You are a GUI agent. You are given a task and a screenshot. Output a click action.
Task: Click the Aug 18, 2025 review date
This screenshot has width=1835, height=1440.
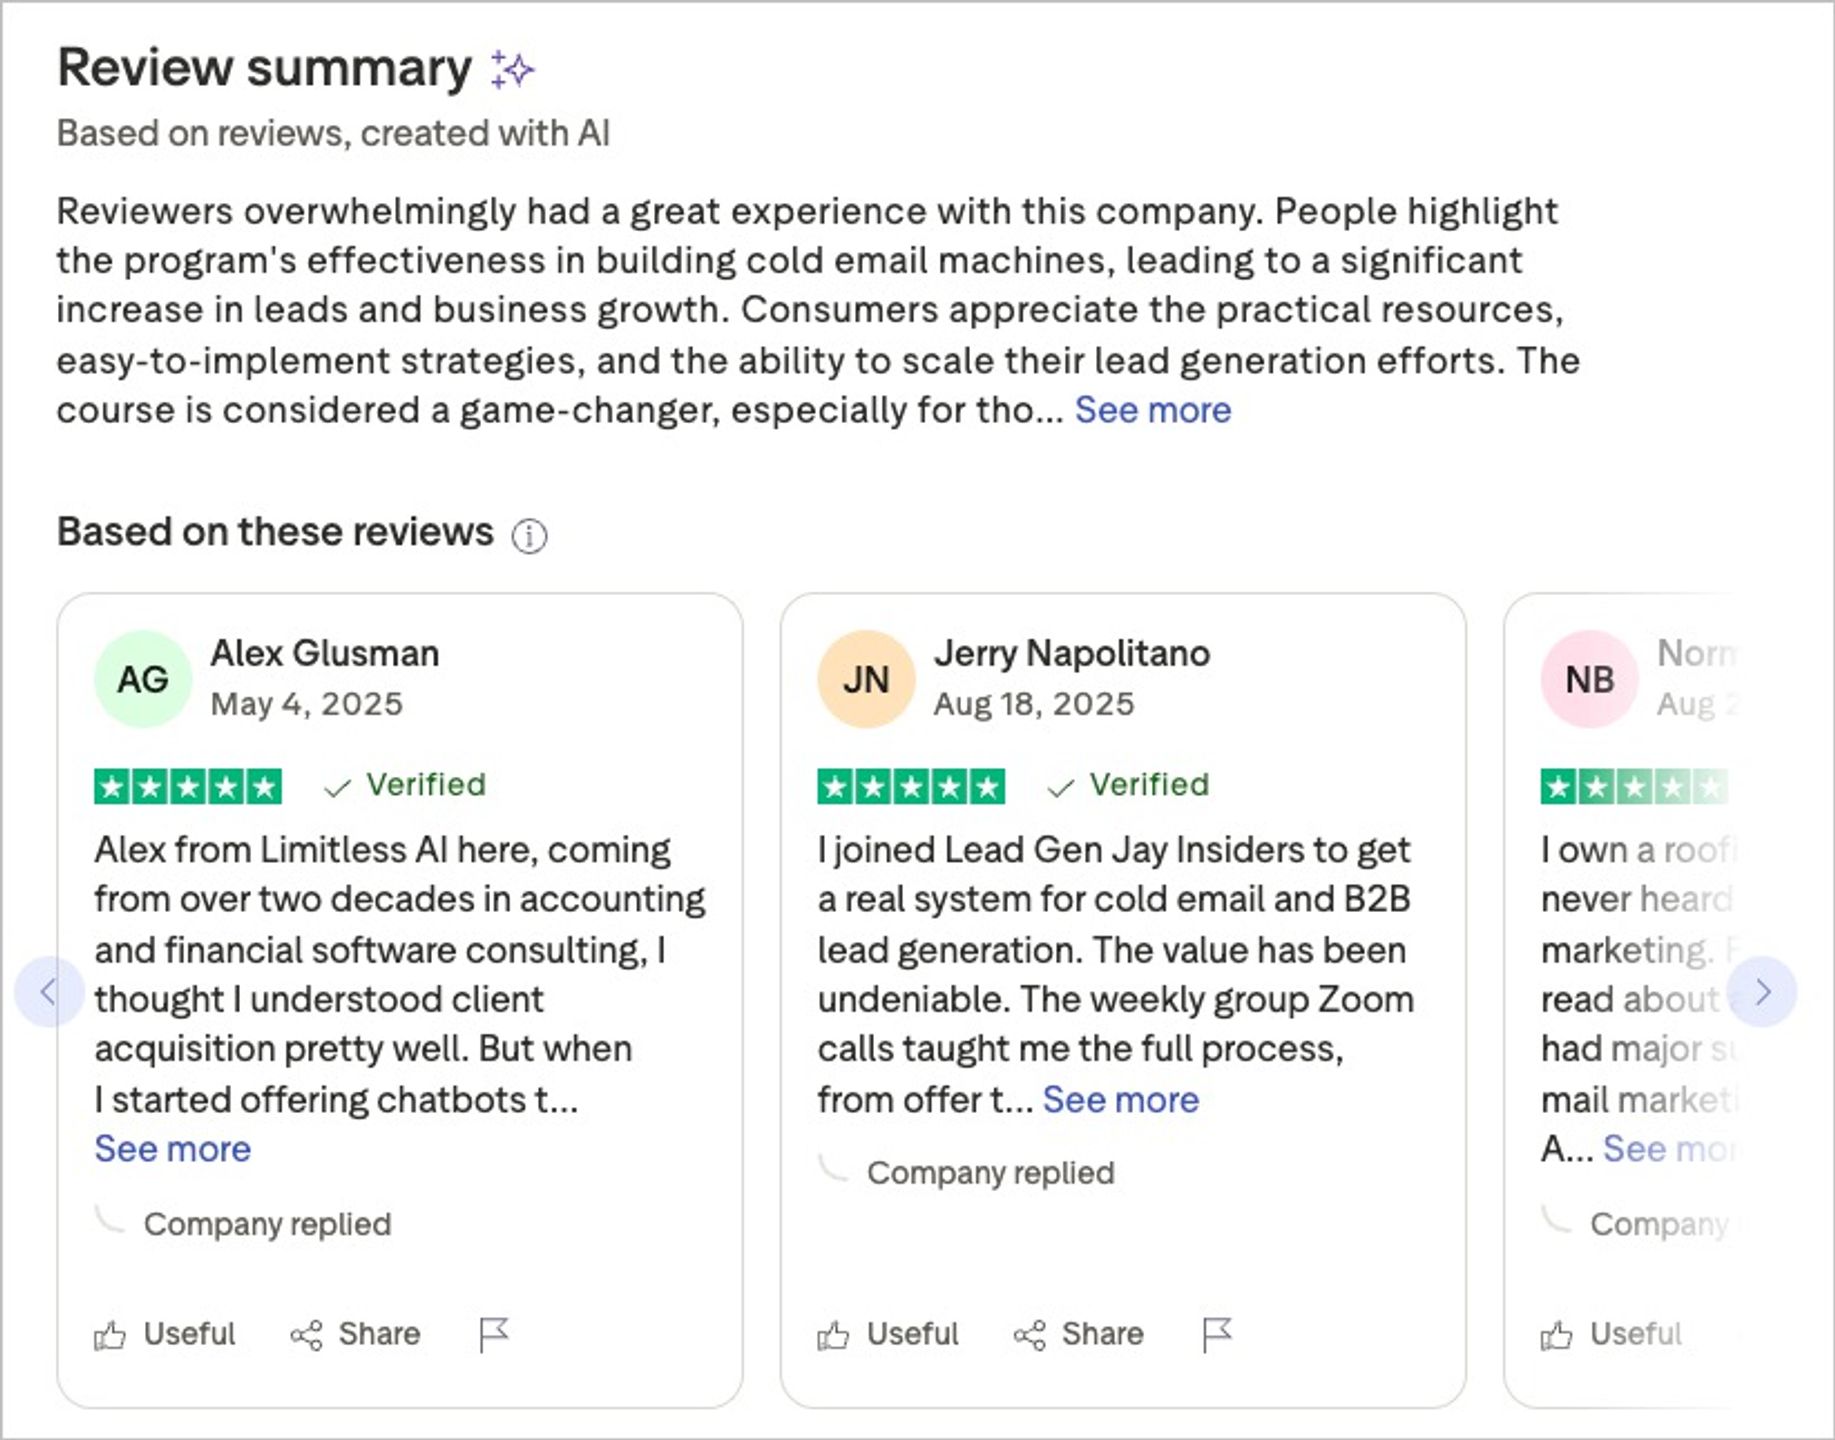(1034, 704)
